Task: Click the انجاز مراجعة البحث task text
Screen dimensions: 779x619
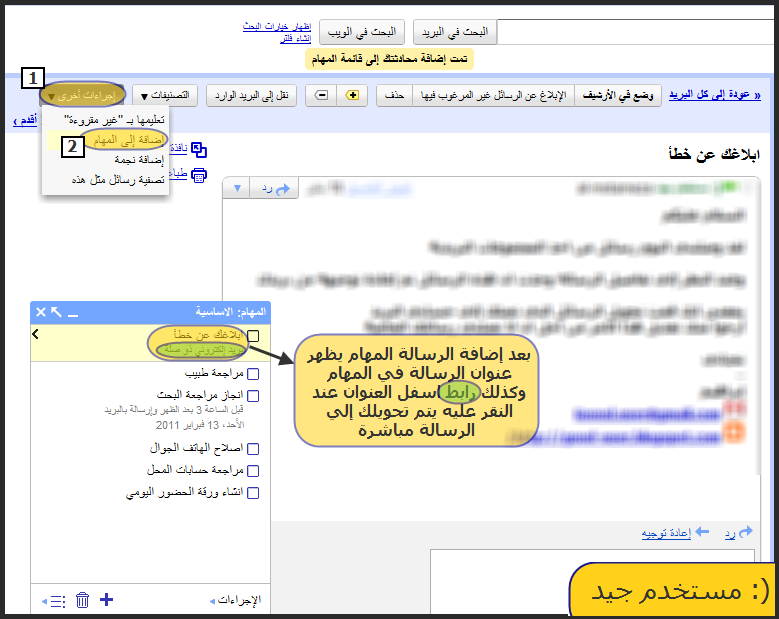Action: (x=200, y=395)
